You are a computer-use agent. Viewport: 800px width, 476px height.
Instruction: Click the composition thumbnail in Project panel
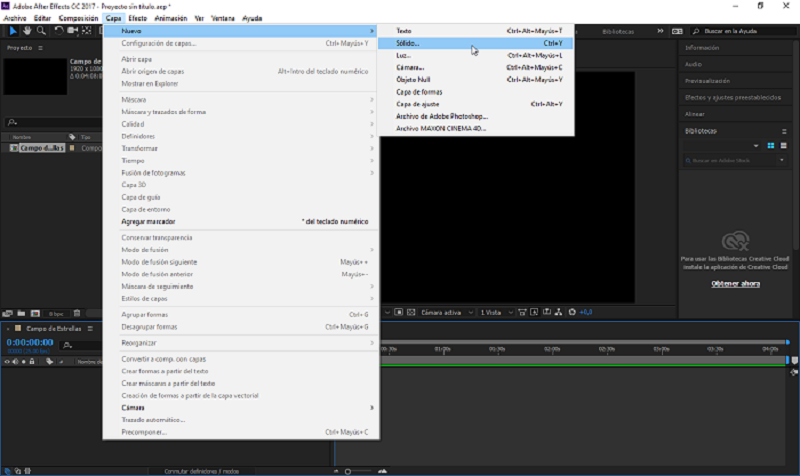35,77
